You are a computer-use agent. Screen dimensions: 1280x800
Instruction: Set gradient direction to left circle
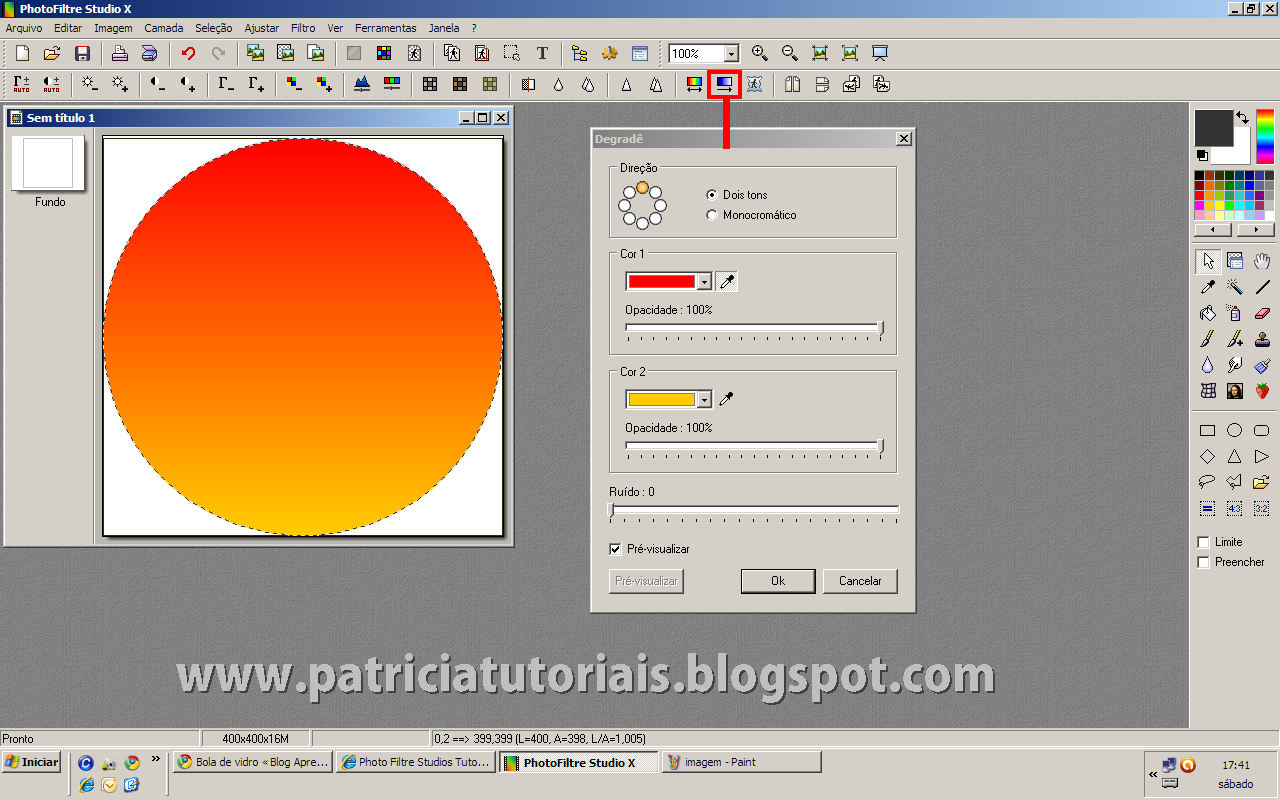click(624, 206)
